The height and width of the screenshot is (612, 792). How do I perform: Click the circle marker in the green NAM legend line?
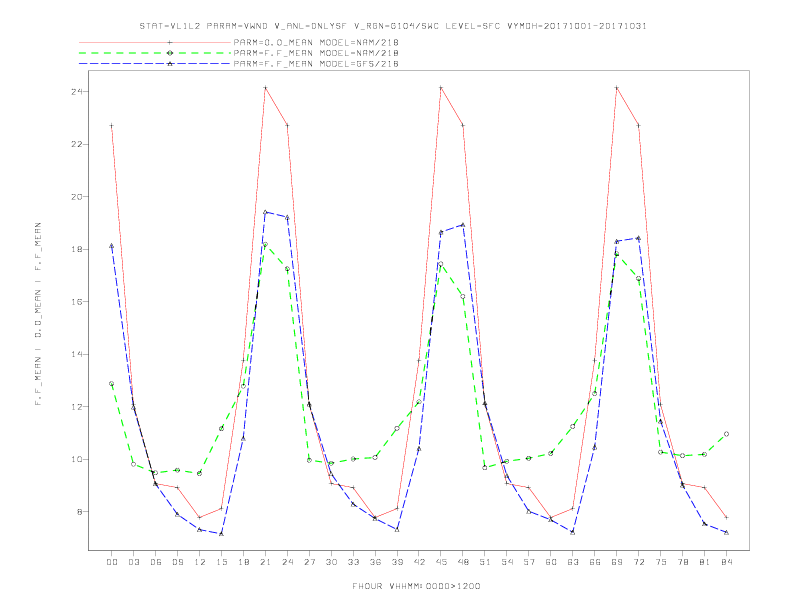coord(170,53)
